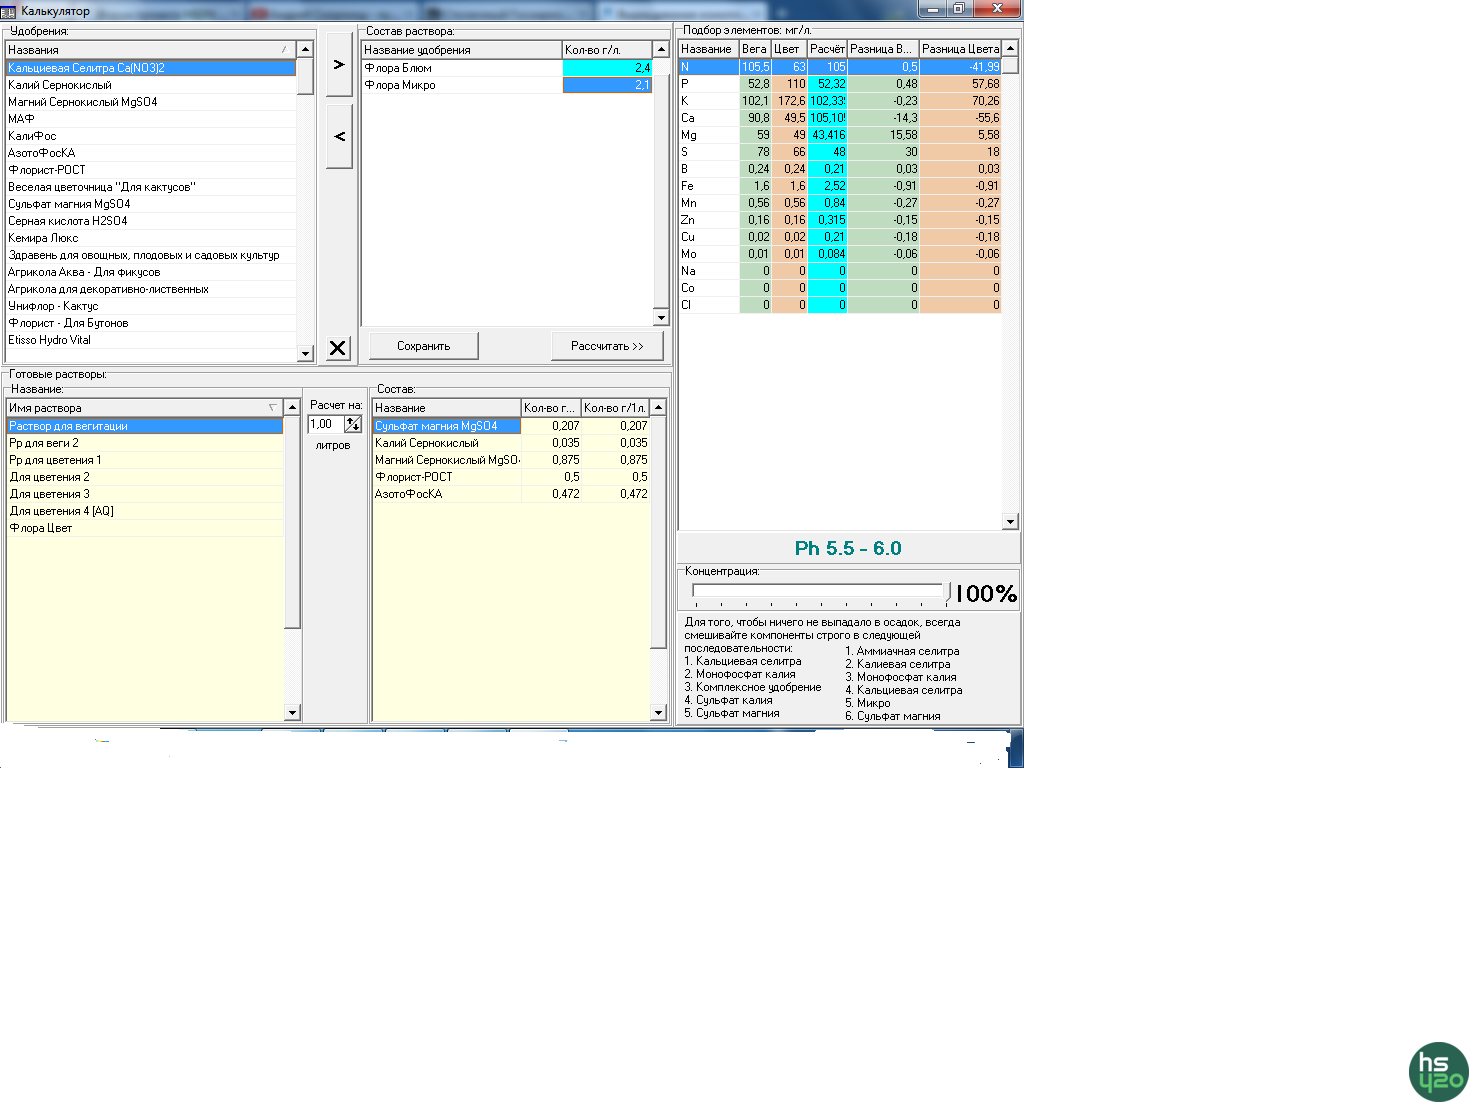Click the 'Кол-во г/л.' column header
Screen dimensions: 1469x1102
[x=606, y=50]
